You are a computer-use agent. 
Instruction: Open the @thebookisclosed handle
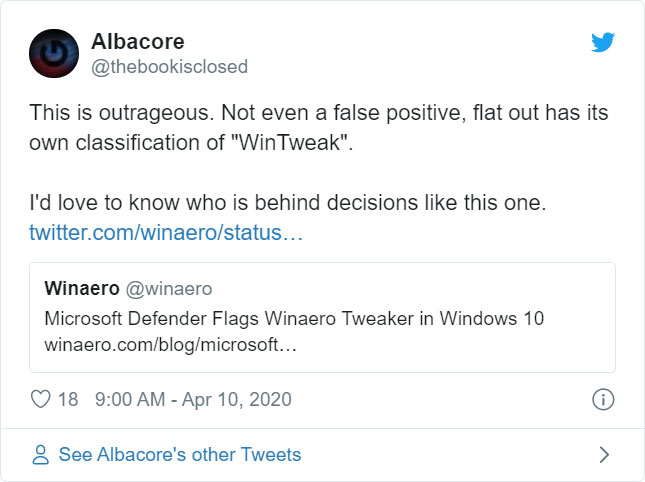(x=169, y=67)
